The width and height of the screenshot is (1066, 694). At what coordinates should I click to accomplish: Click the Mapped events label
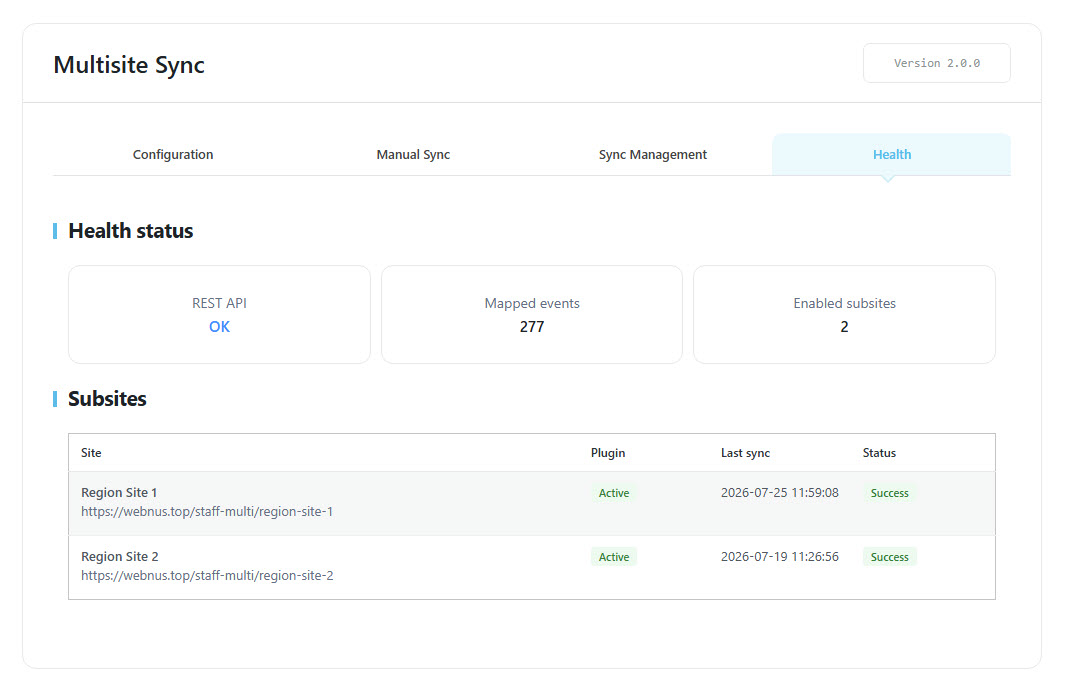[x=532, y=303]
